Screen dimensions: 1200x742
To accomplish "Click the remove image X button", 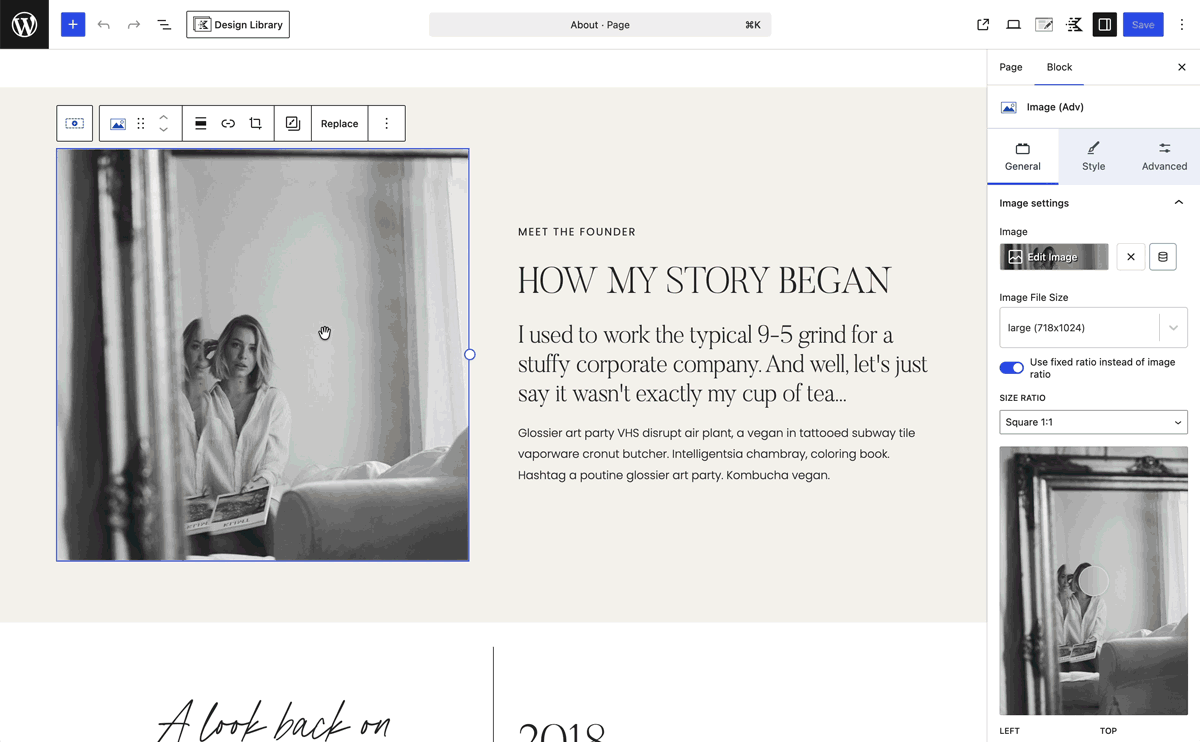I will click(1131, 257).
